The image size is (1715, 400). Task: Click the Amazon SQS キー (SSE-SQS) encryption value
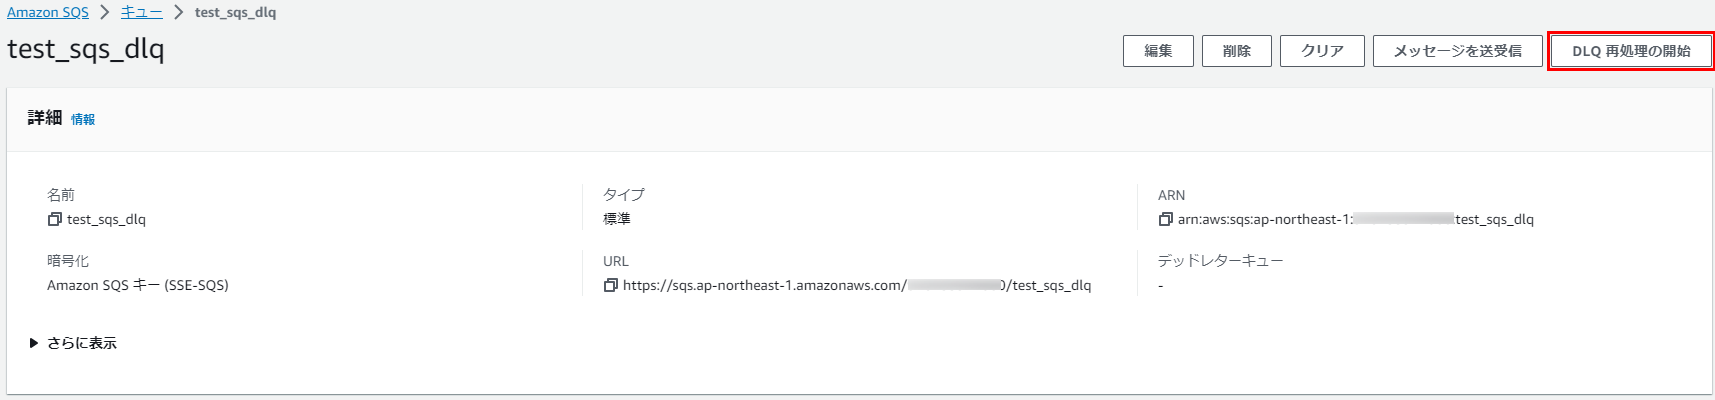point(138,285)
